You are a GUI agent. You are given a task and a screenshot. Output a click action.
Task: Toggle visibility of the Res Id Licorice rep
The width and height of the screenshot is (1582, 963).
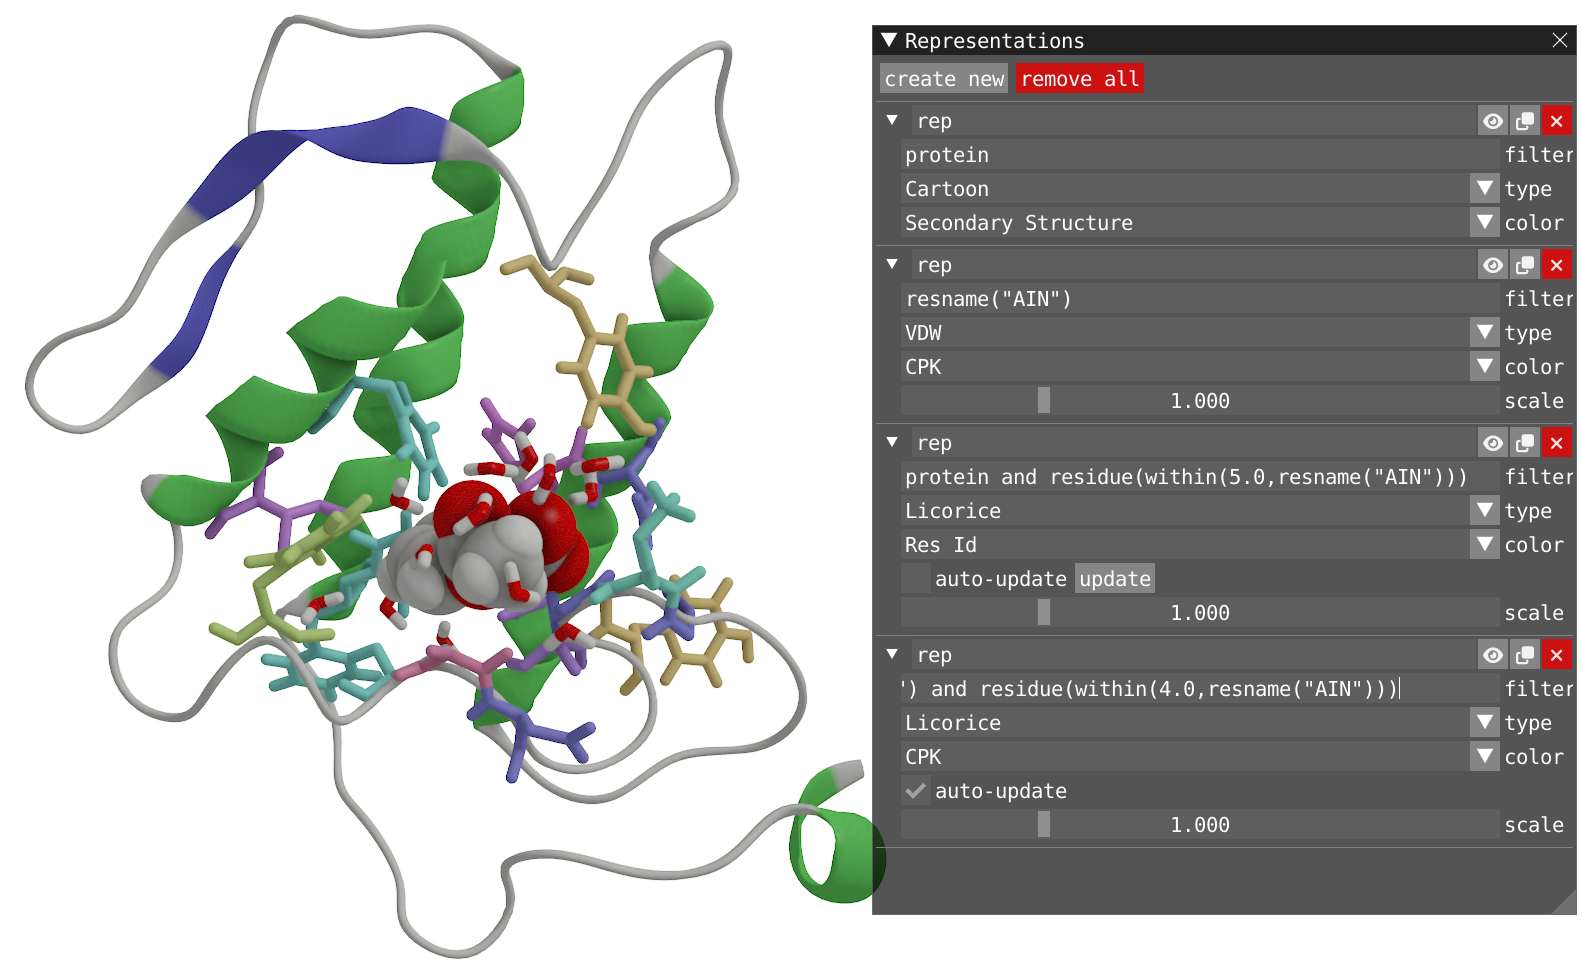(x=1493, y=443)
